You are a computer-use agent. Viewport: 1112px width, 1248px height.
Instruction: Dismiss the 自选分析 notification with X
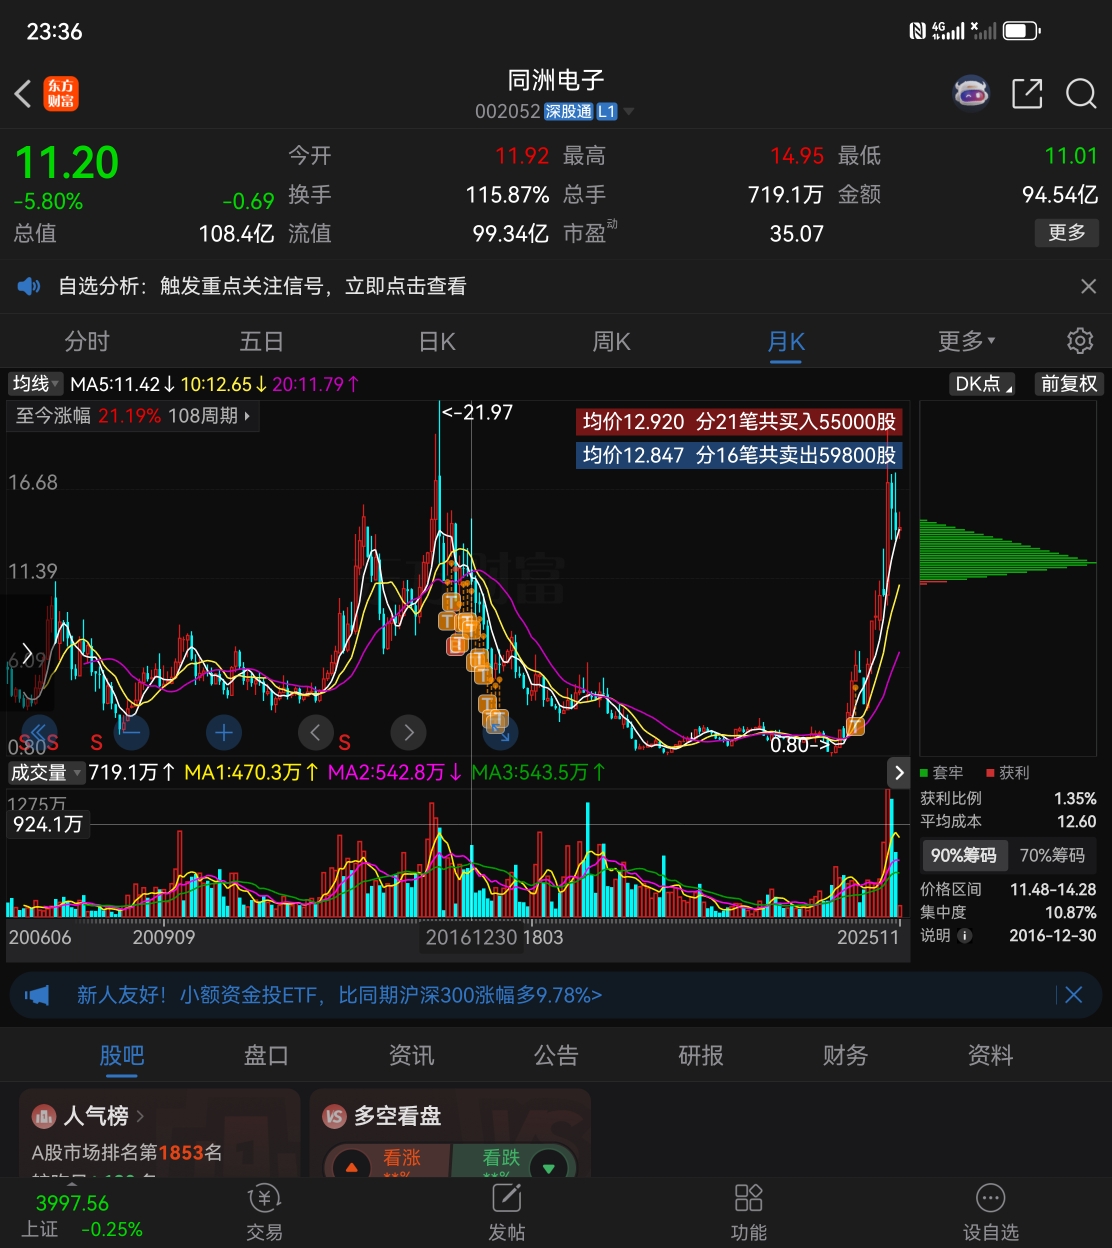pos(1089,287)
